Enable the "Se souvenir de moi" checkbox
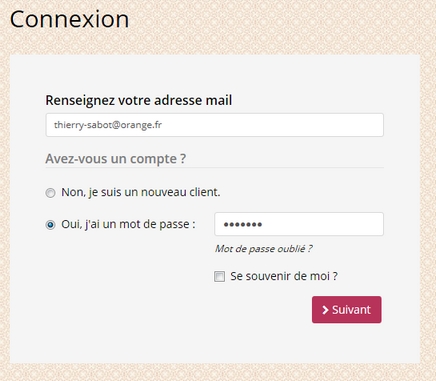 pyautogui.click(x=219, y=276)
